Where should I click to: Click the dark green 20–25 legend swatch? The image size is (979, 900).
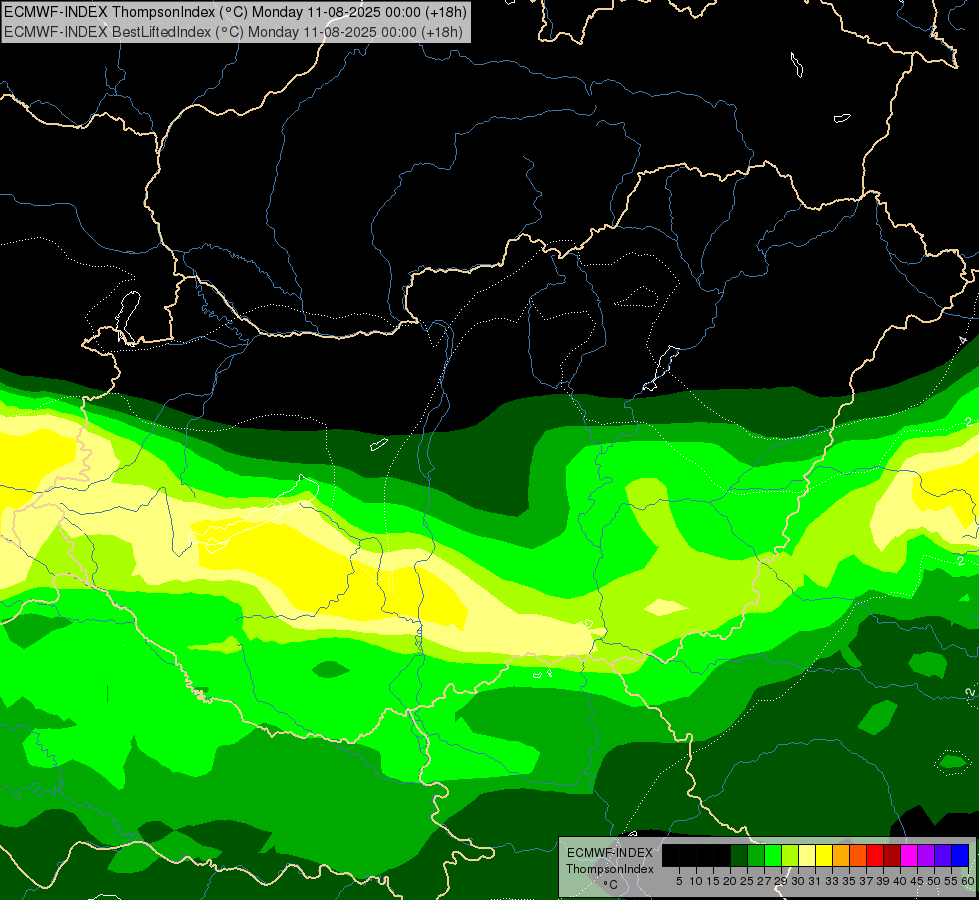739,855
